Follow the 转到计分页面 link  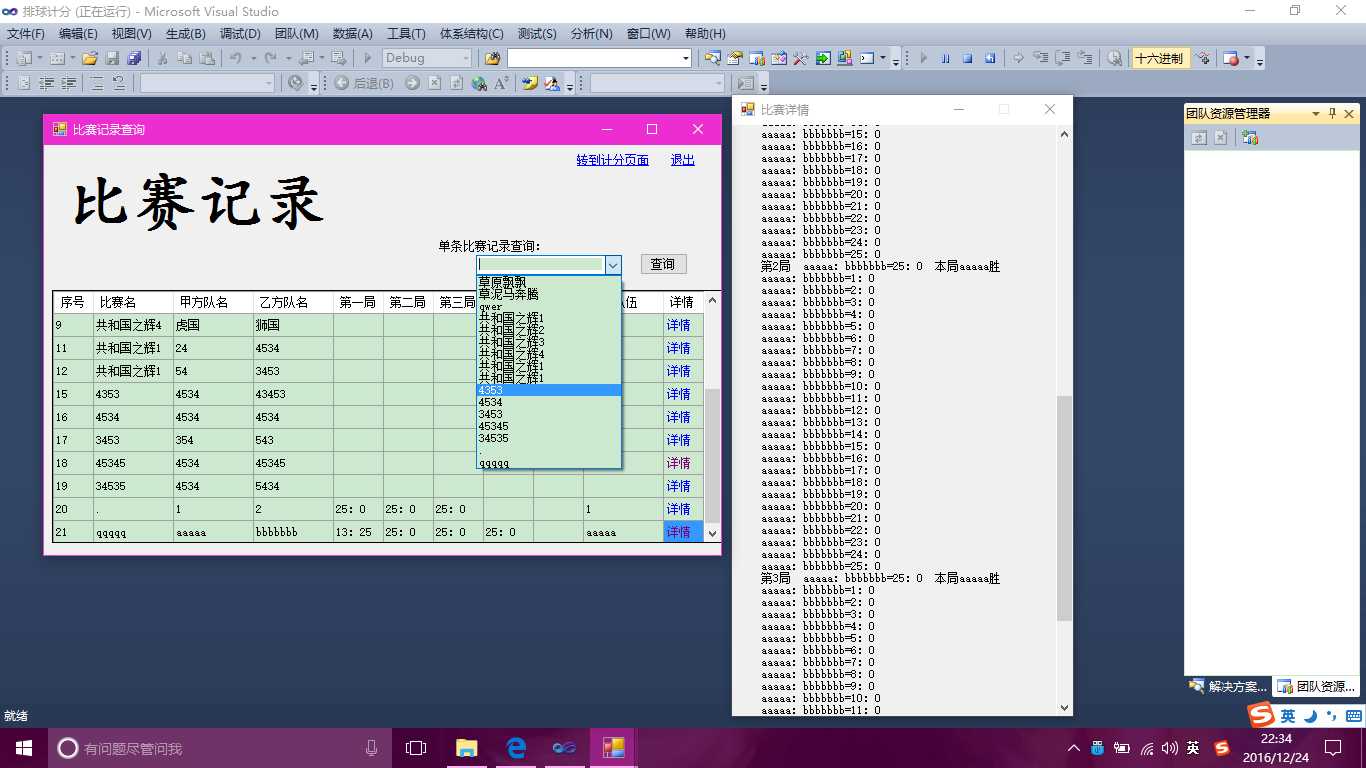(x=612, y=160)
